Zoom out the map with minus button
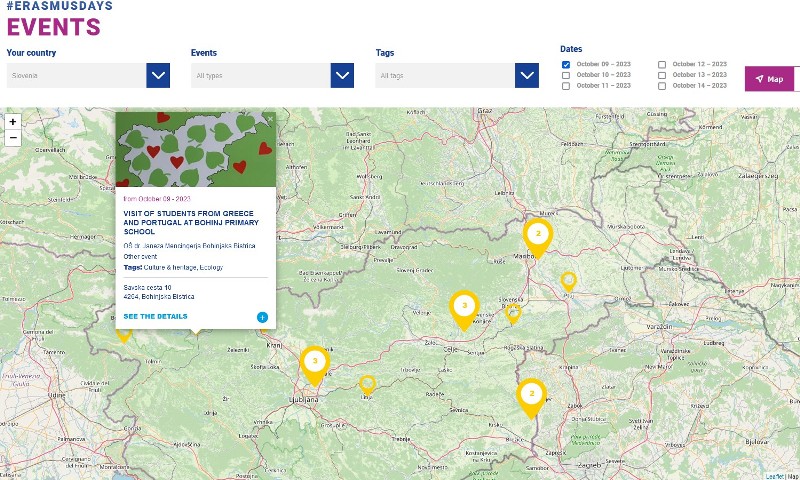 [x=13, y=138]
